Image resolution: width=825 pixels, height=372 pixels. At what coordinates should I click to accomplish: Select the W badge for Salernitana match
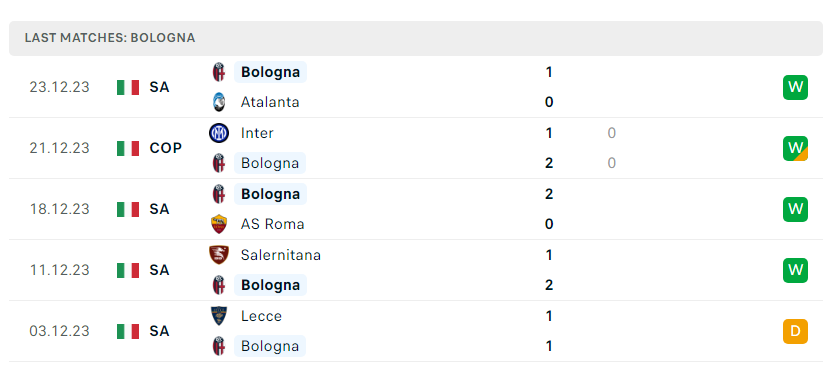(795, 270)
